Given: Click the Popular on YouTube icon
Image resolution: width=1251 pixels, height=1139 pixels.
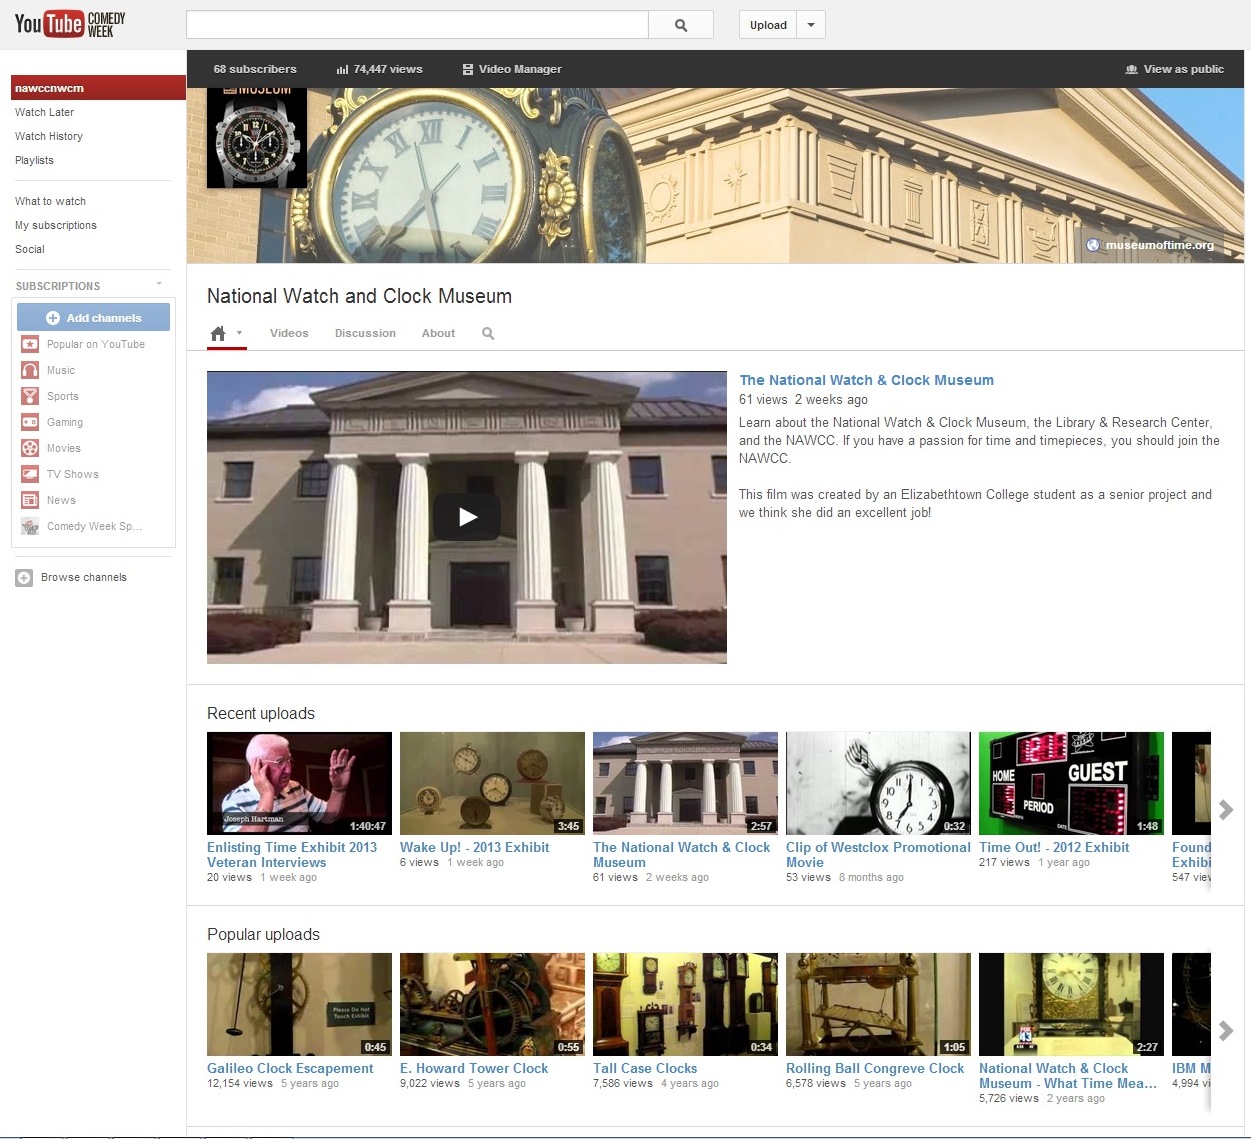Looking at the screenshot, I should tap(30, 344).
